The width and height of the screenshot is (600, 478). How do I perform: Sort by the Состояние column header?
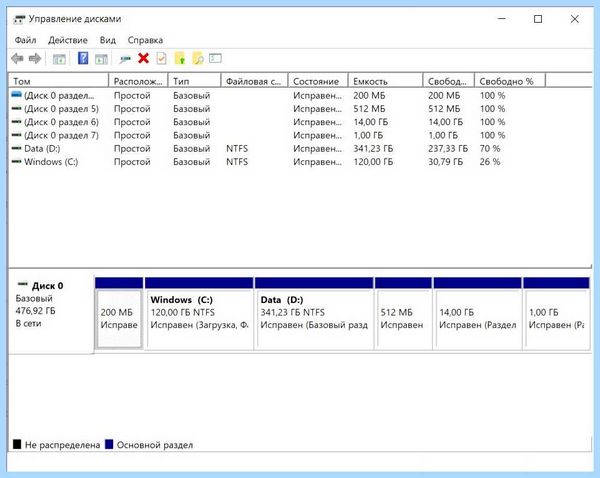[318, 81]
